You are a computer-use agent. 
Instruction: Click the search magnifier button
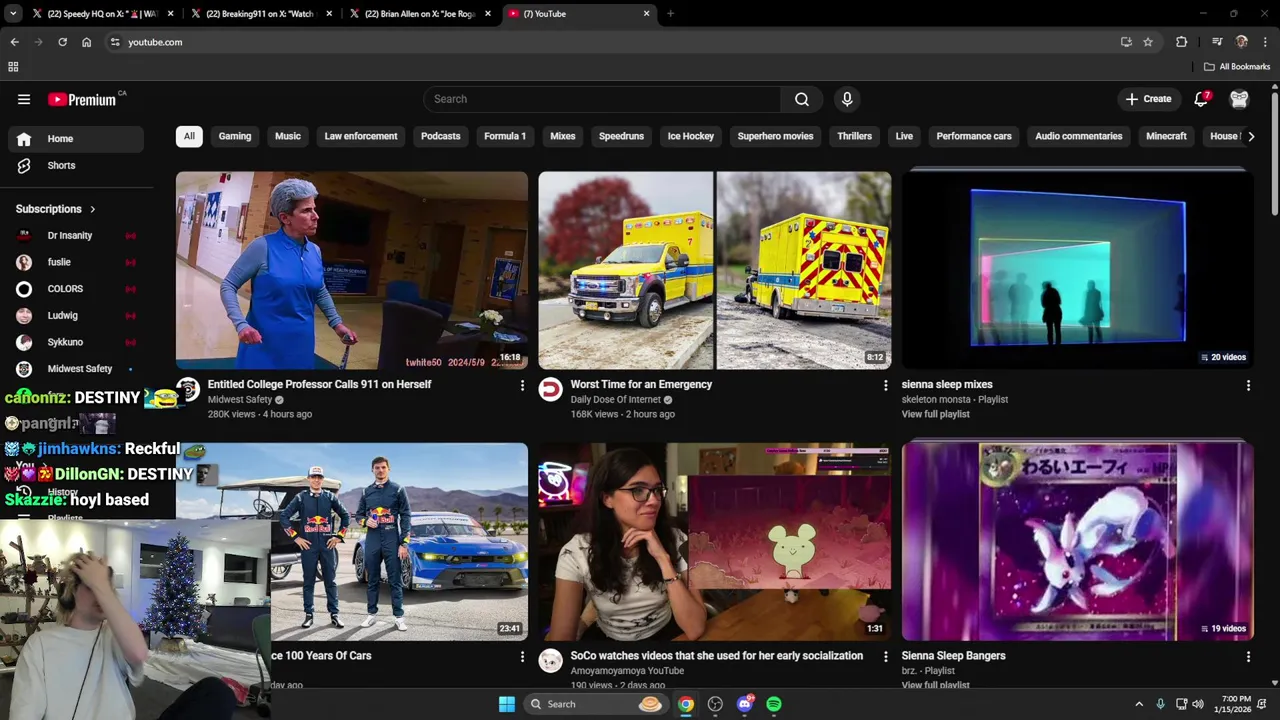[x=802, y=99]
